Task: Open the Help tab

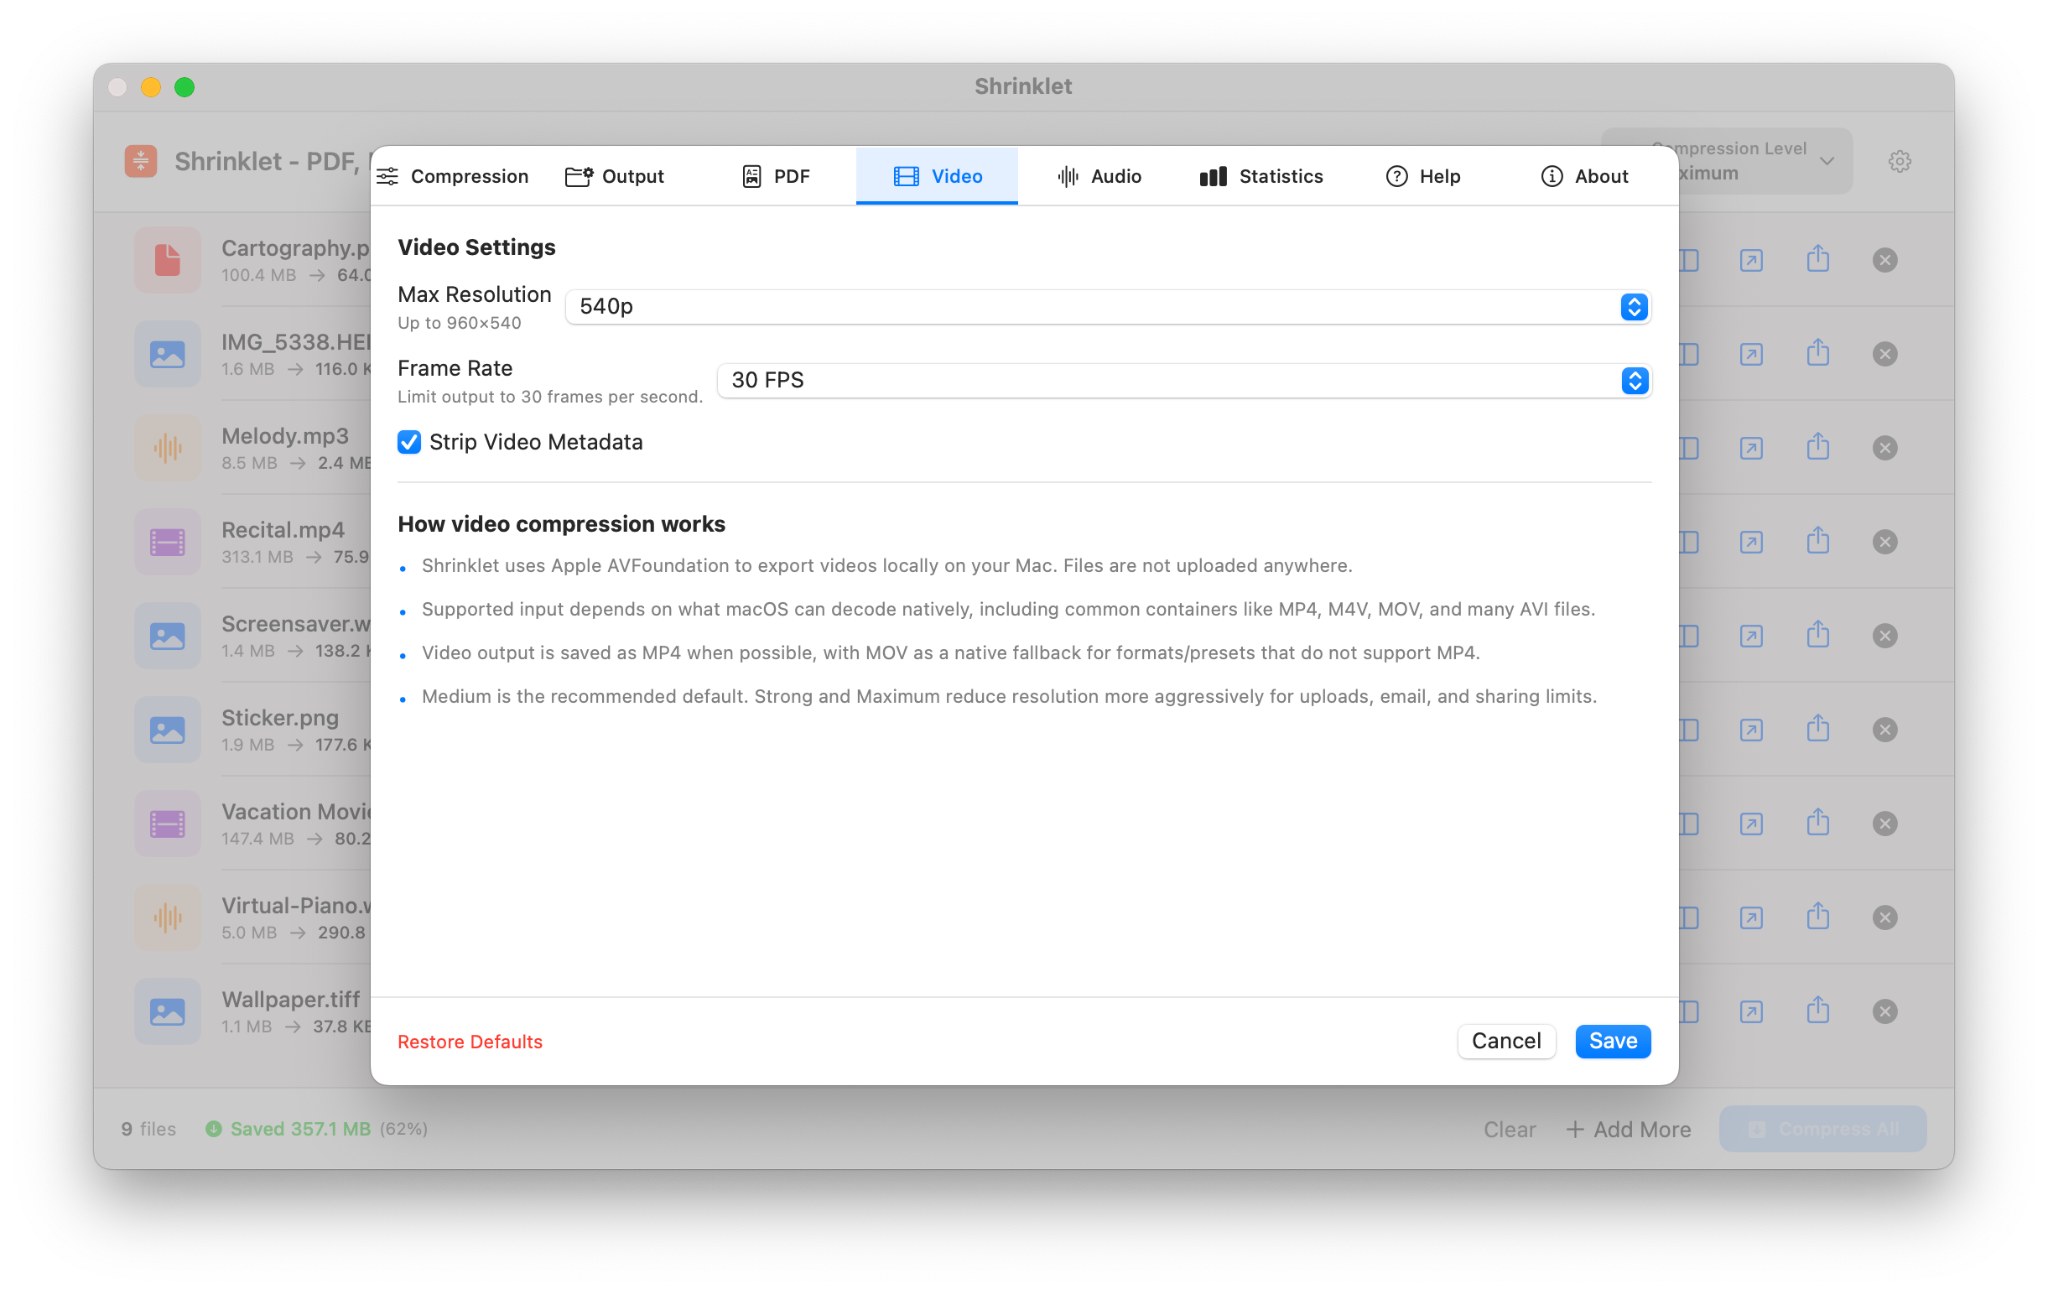Action: (1422, 176)
